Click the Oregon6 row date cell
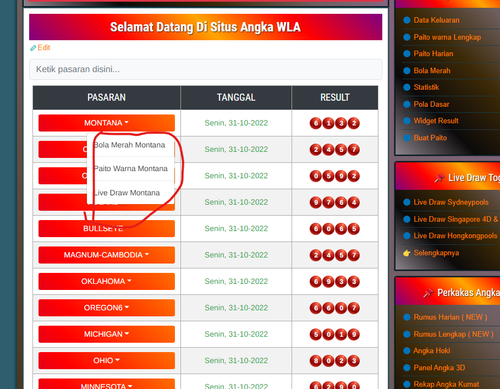 236,308
